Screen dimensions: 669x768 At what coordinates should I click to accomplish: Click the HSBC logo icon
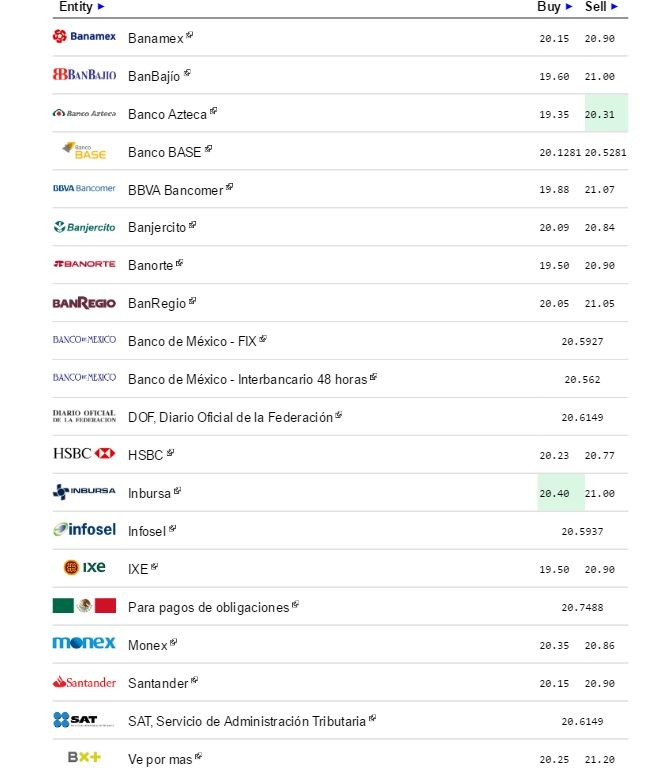point(84,454)
